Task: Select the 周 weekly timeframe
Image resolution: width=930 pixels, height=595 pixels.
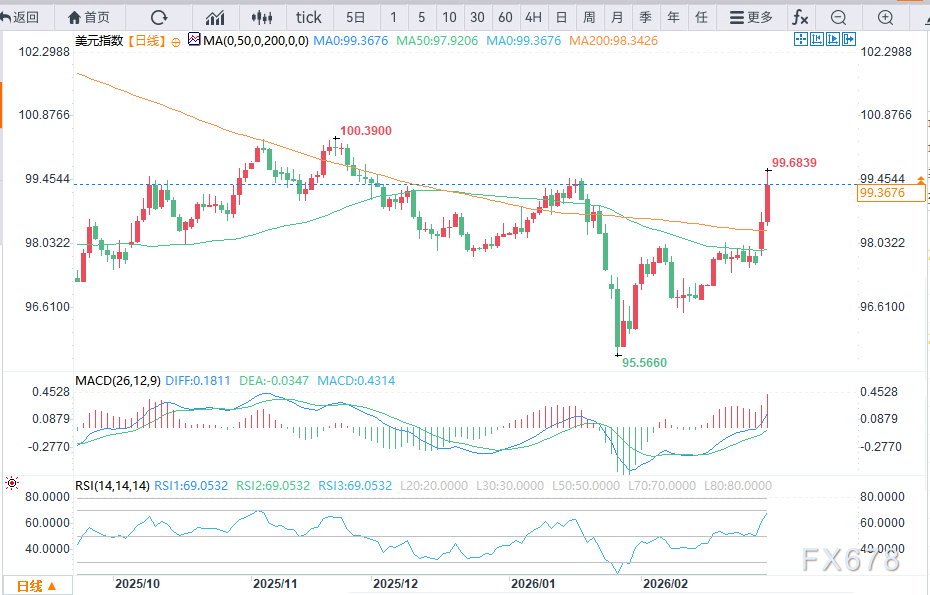Action: point(589,17)
